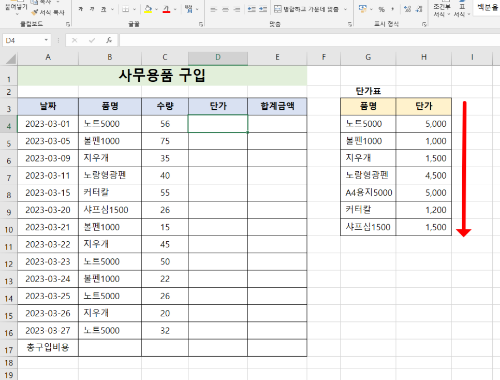Open Conditional Formatting (조건부 서식) menu
The width and height of the screenshot is (500, 380).
click(442, 10)
